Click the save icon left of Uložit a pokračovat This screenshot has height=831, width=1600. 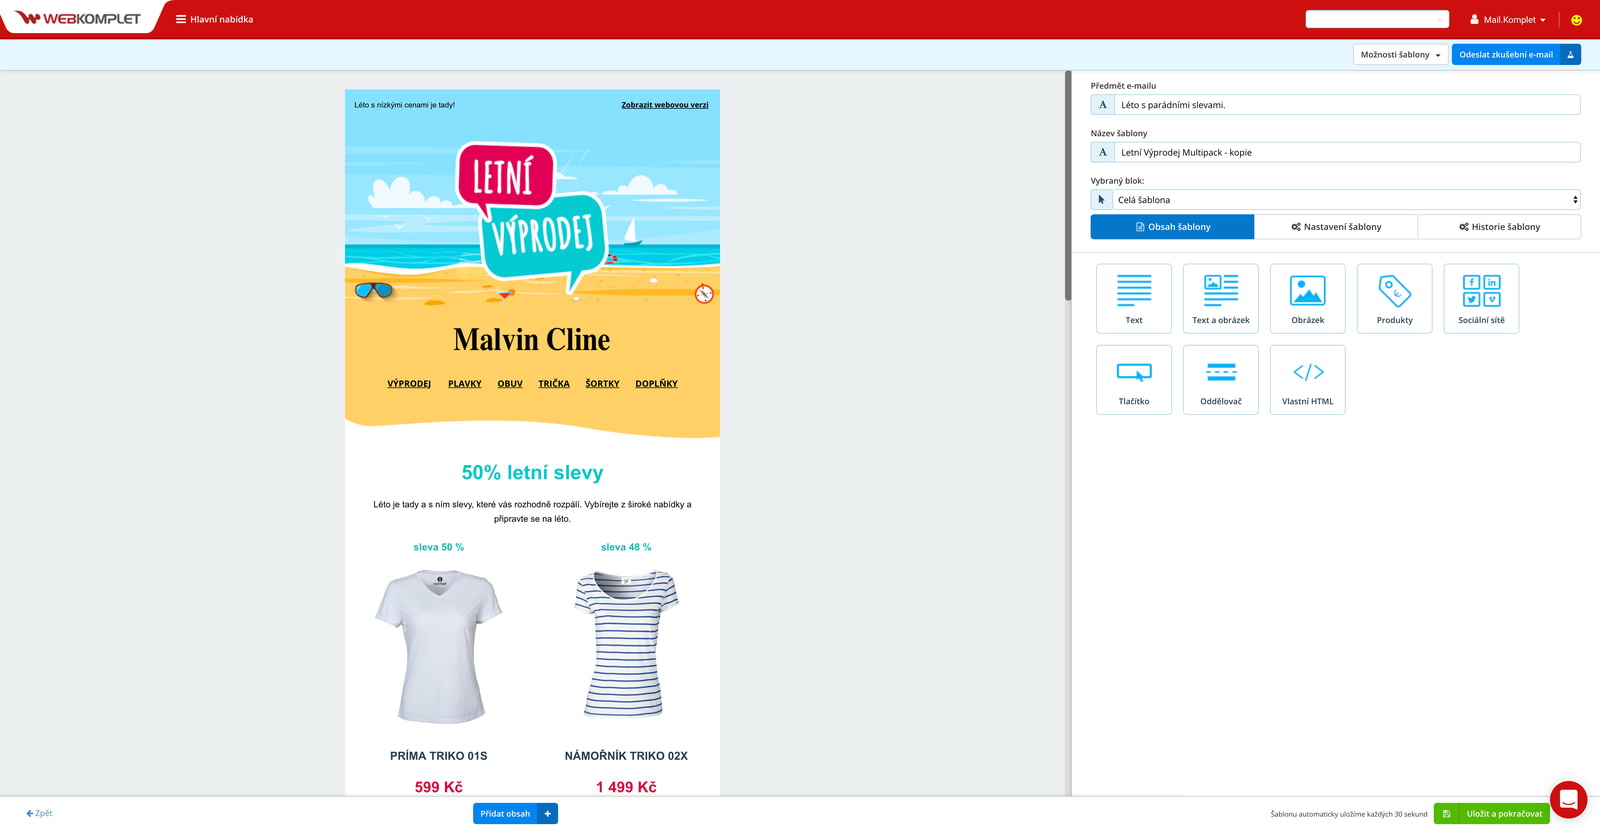point(1446,814)
